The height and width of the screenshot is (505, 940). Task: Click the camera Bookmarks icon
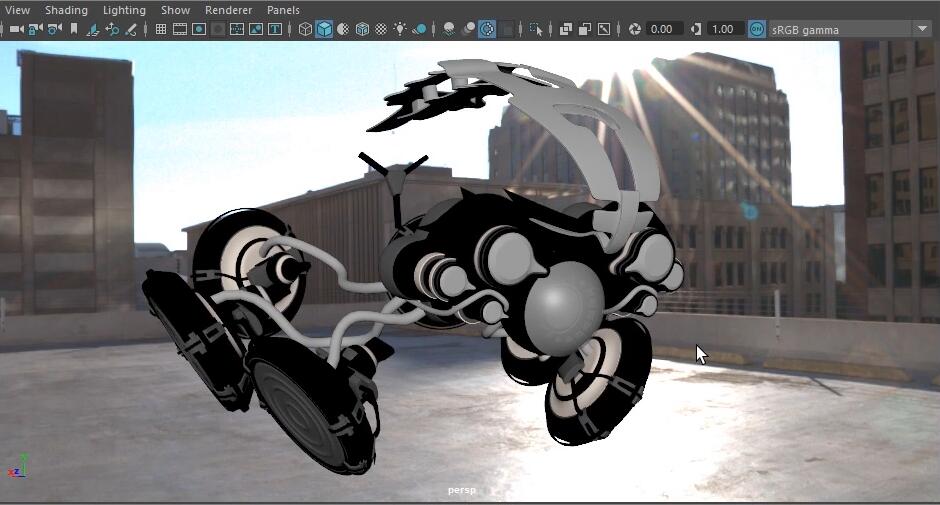point(74,29)
